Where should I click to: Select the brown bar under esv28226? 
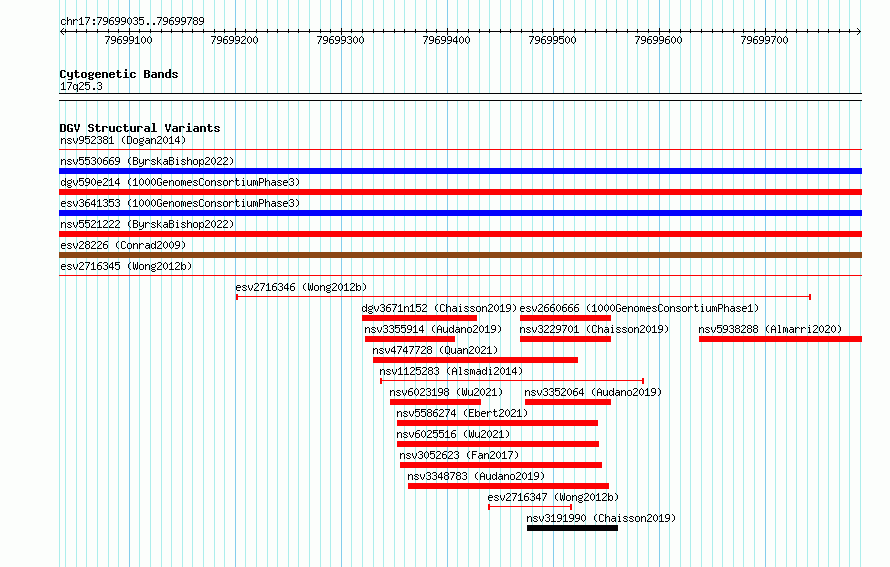(x=460, y=255)
